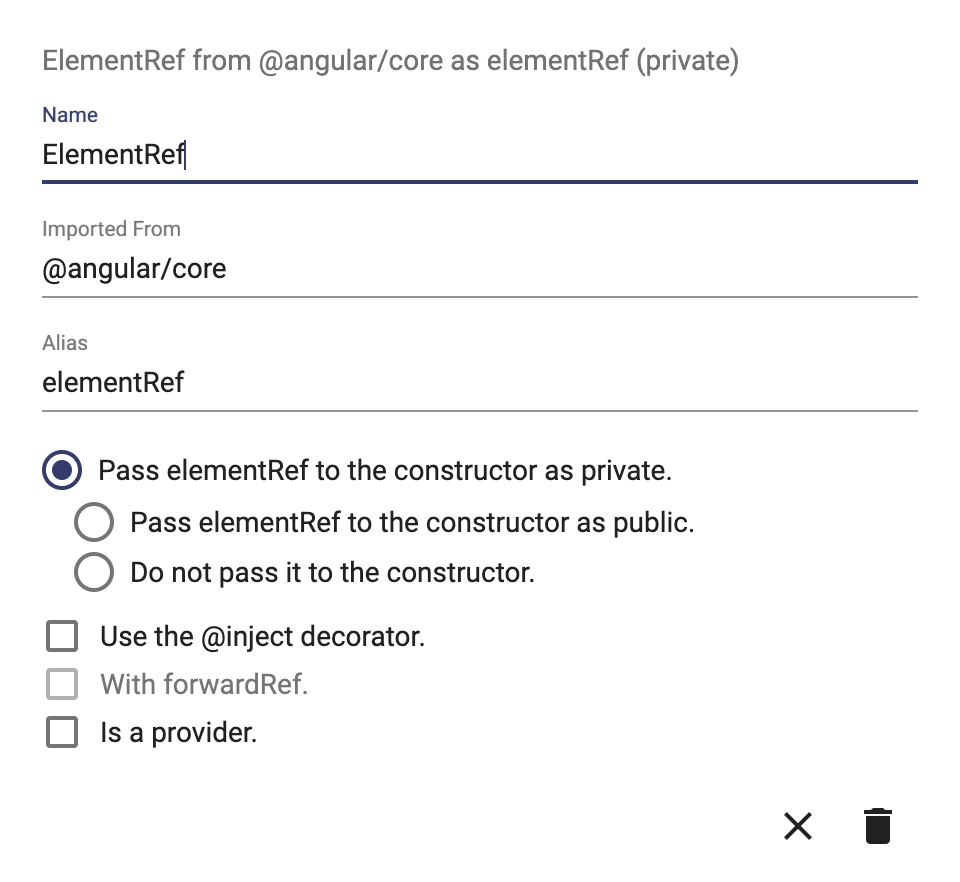The height and width of the screenshot is (882, 960).
Task: Close the dialog with the X icon
Action: point(797,826)
